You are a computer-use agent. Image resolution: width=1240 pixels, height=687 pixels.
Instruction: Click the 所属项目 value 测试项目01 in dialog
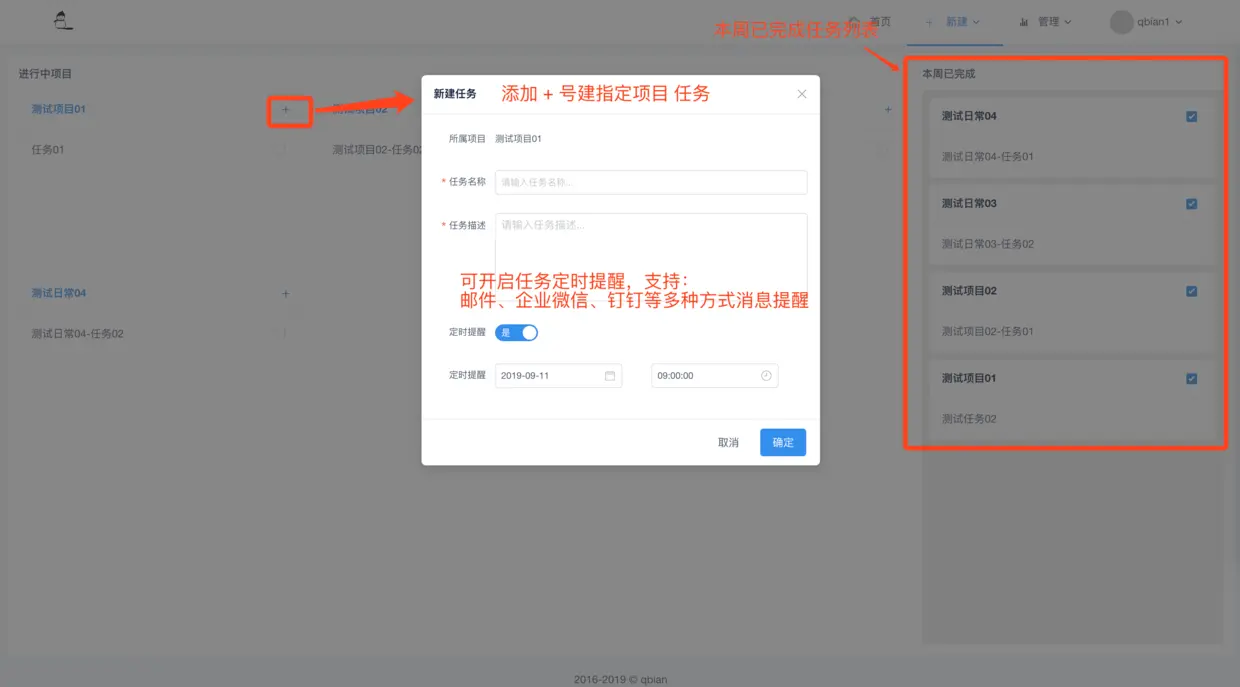pos(518,139)
